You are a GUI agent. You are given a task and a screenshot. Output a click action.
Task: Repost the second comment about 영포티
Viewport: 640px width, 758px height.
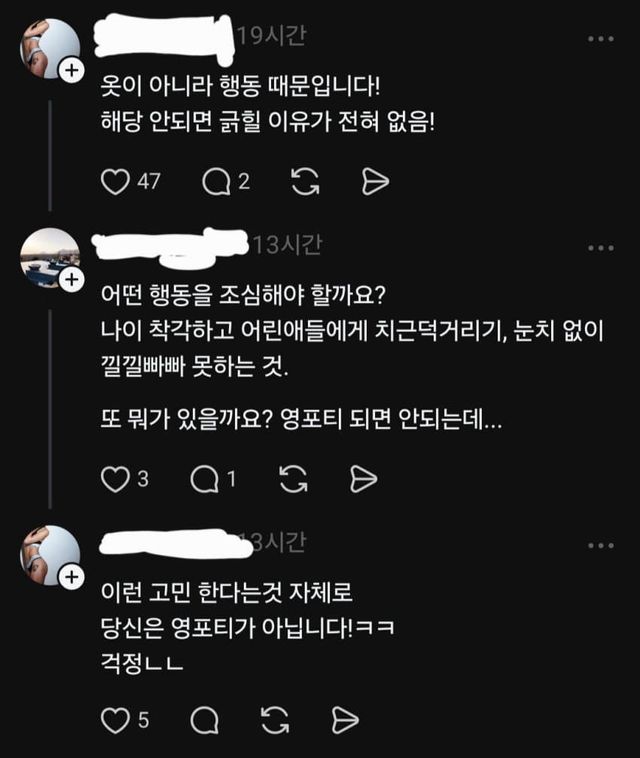tap(294, 480)
